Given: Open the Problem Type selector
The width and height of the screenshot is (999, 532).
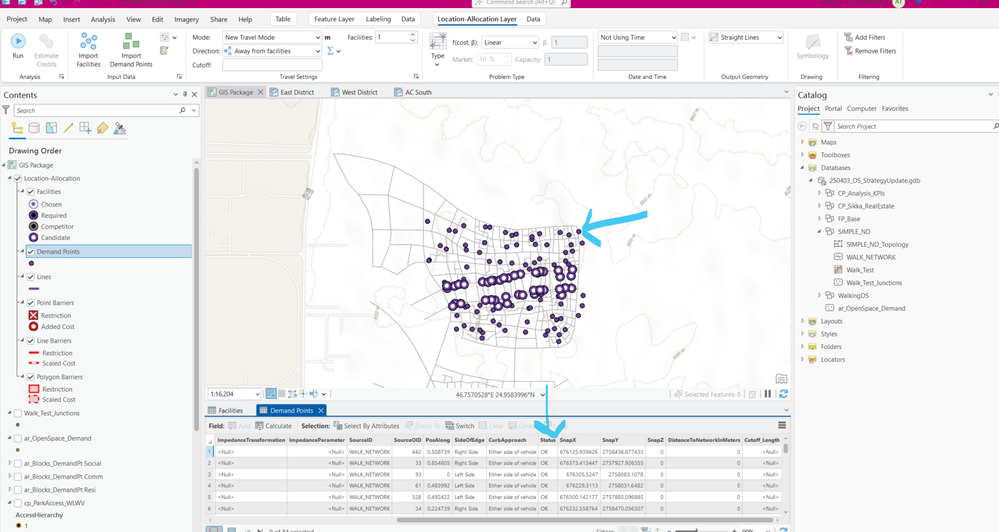Looking at the screenshot, I should [437, 50].
